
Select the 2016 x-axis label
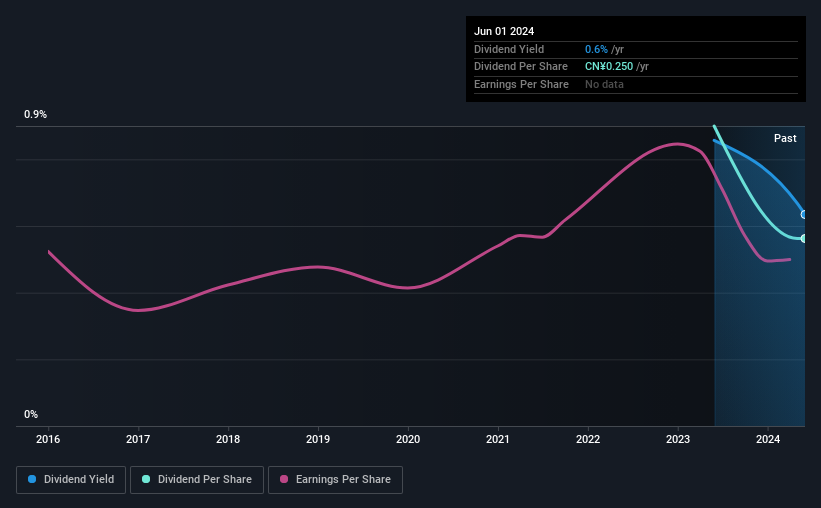tap(48, 439)
